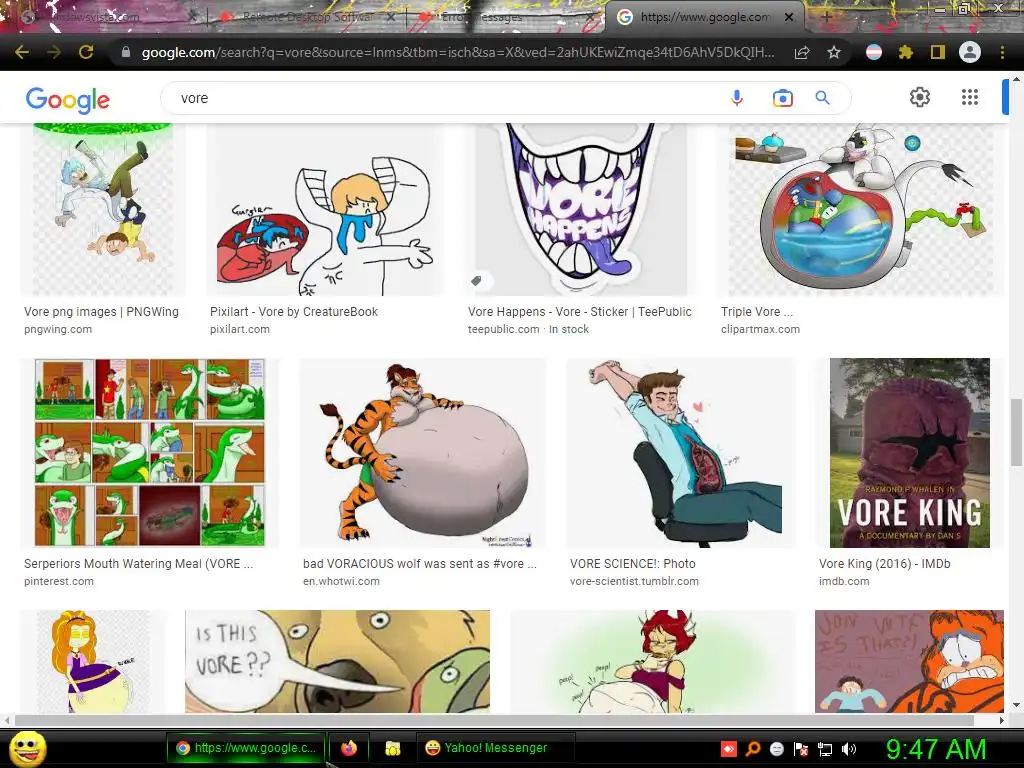Click the red AnyDesk tray icon

(x=728, y=749)
